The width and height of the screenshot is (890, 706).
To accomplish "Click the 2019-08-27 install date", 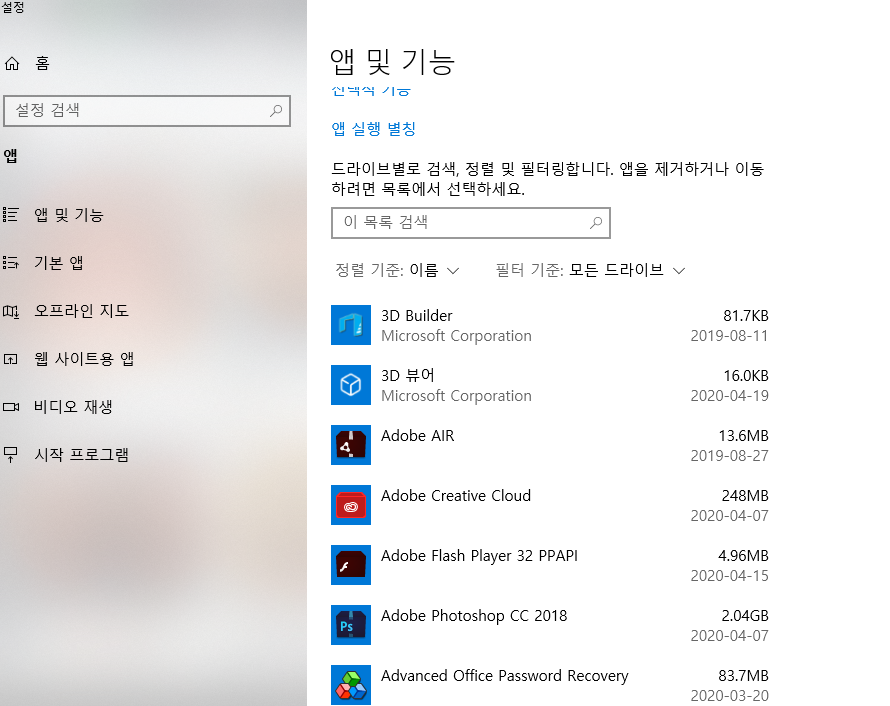I will 729,456.
